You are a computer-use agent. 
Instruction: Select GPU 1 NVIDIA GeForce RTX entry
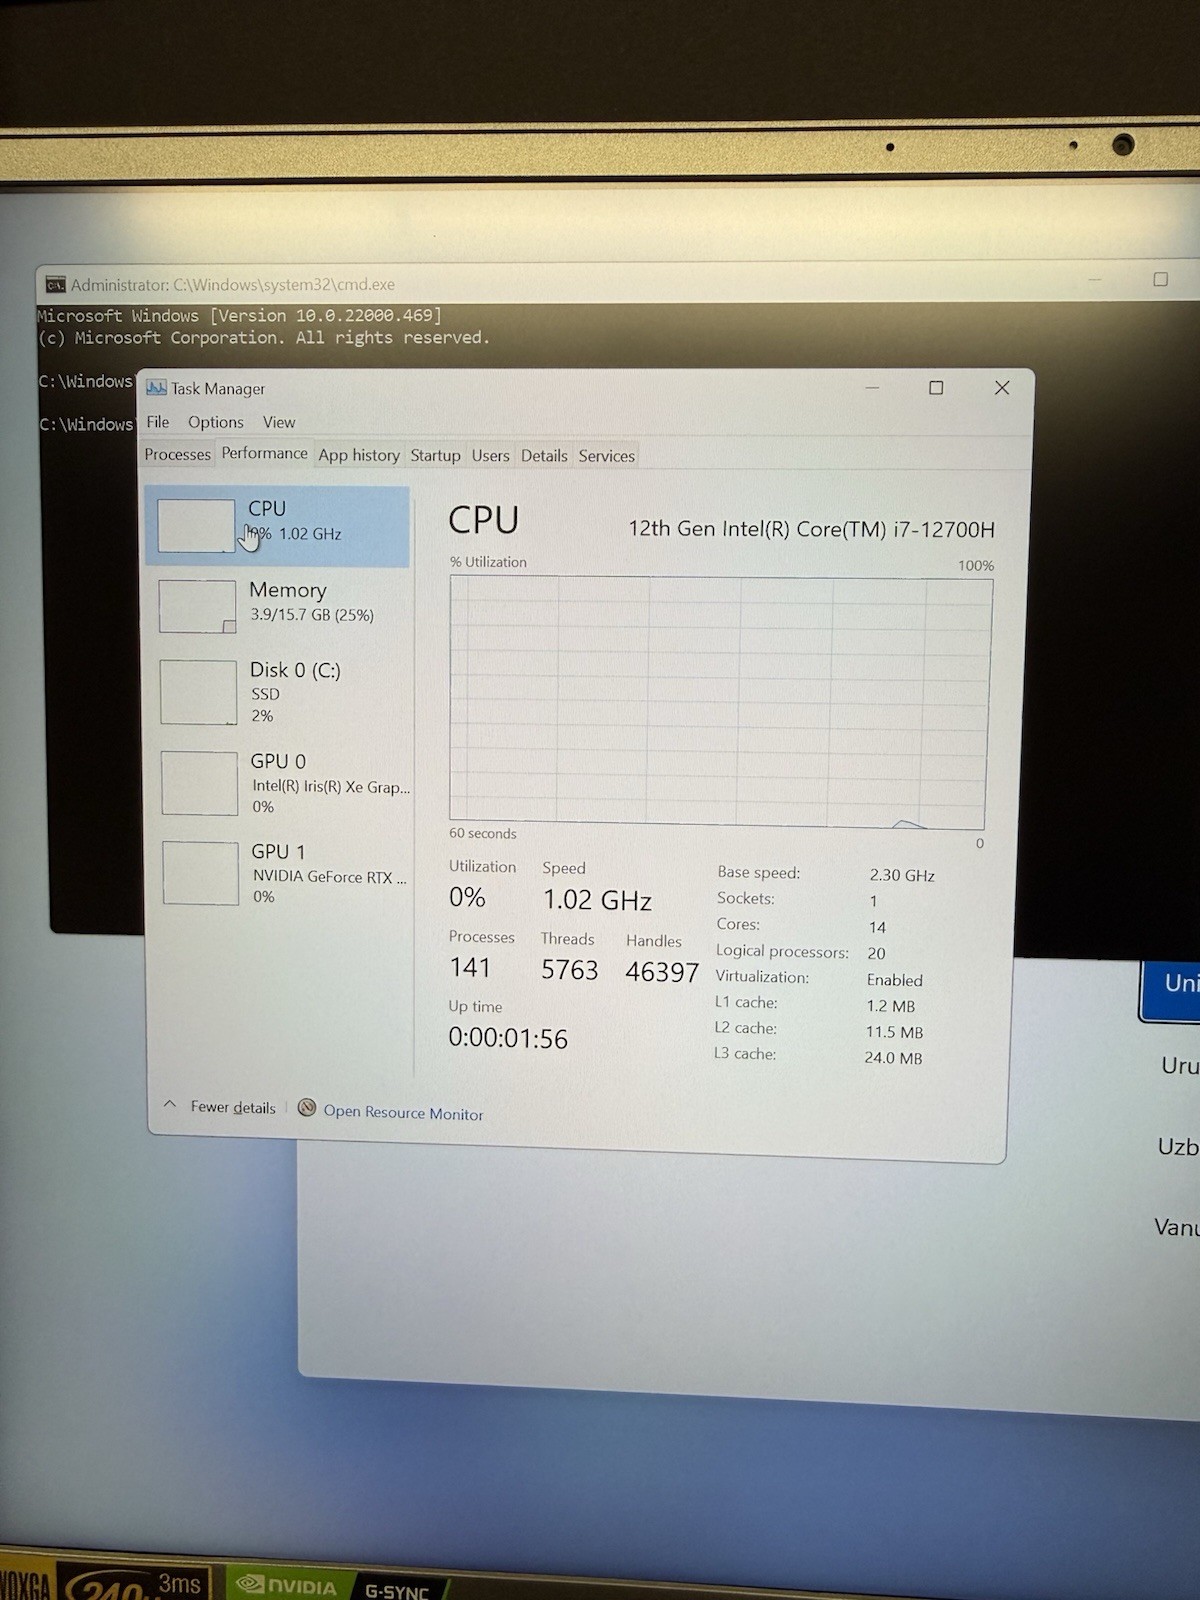coord(283,872)
